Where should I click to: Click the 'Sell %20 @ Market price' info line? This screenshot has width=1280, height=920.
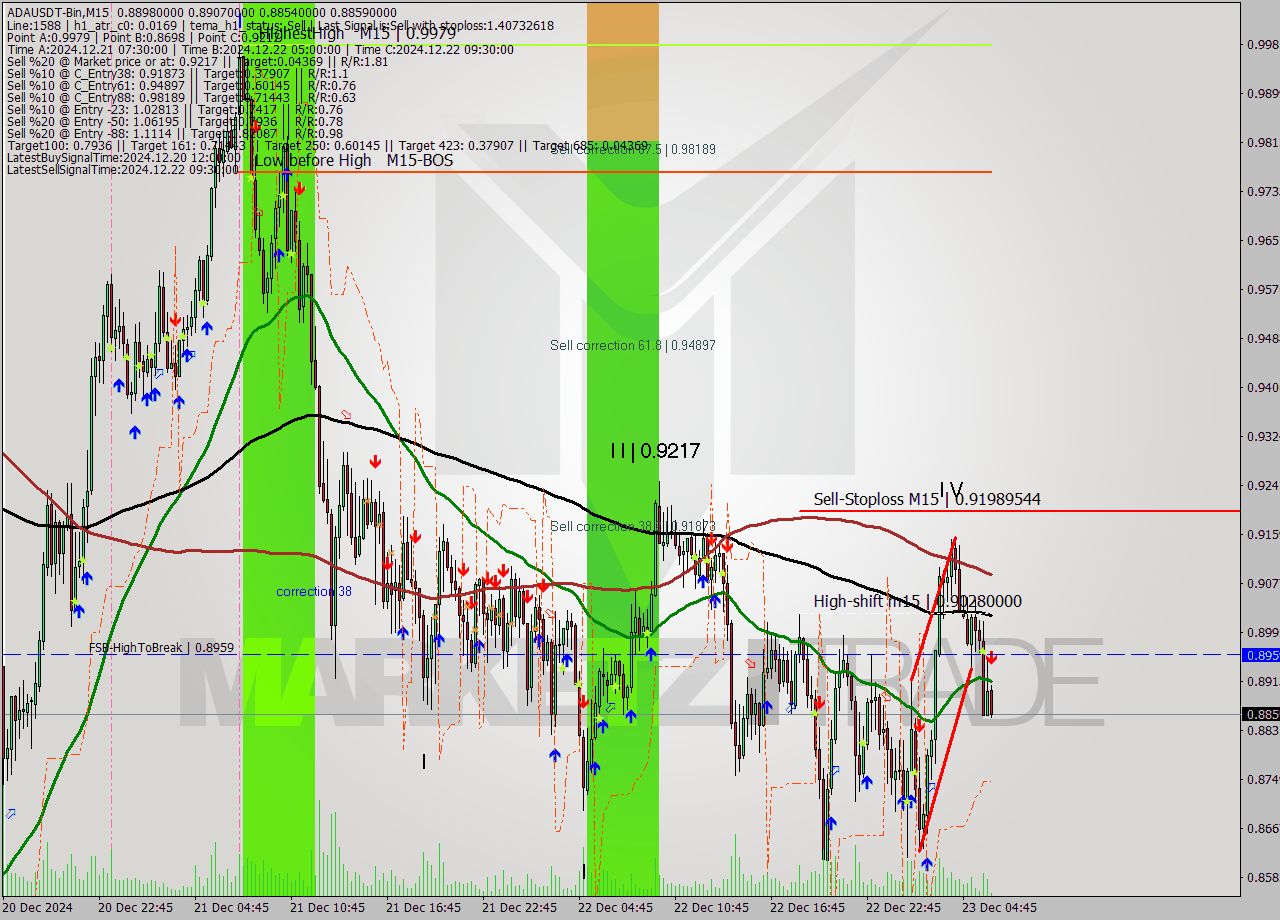[198, 61]
